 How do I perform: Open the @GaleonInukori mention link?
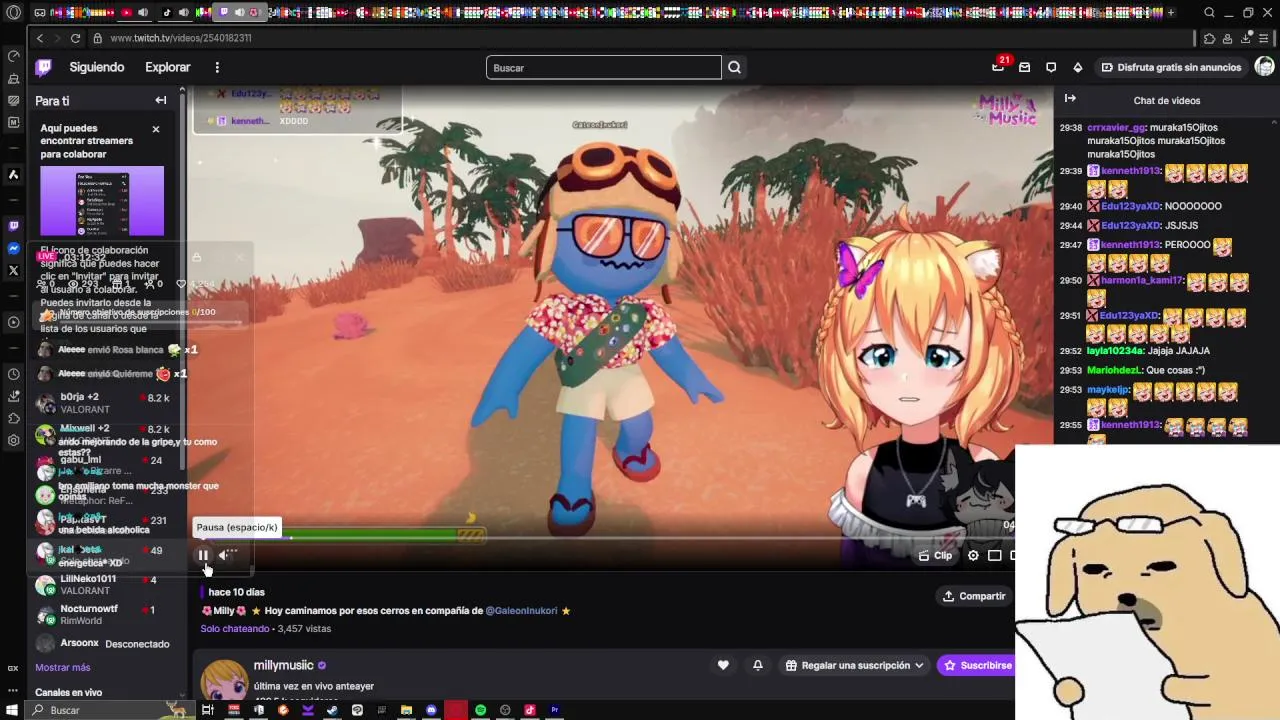[x=521, y=610]
